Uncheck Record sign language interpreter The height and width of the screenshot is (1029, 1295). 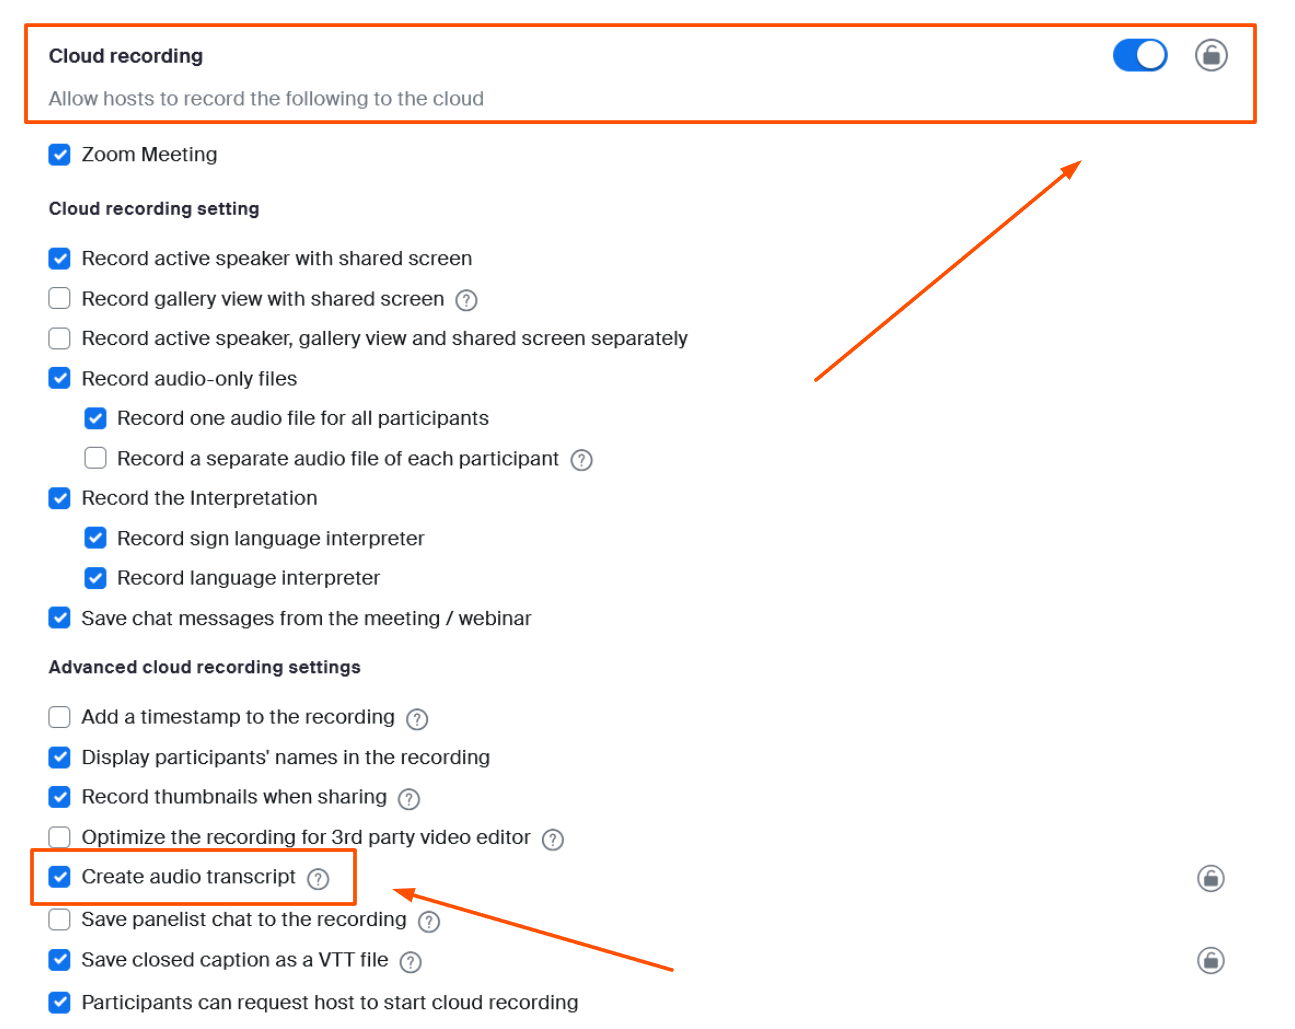point(96,538)
